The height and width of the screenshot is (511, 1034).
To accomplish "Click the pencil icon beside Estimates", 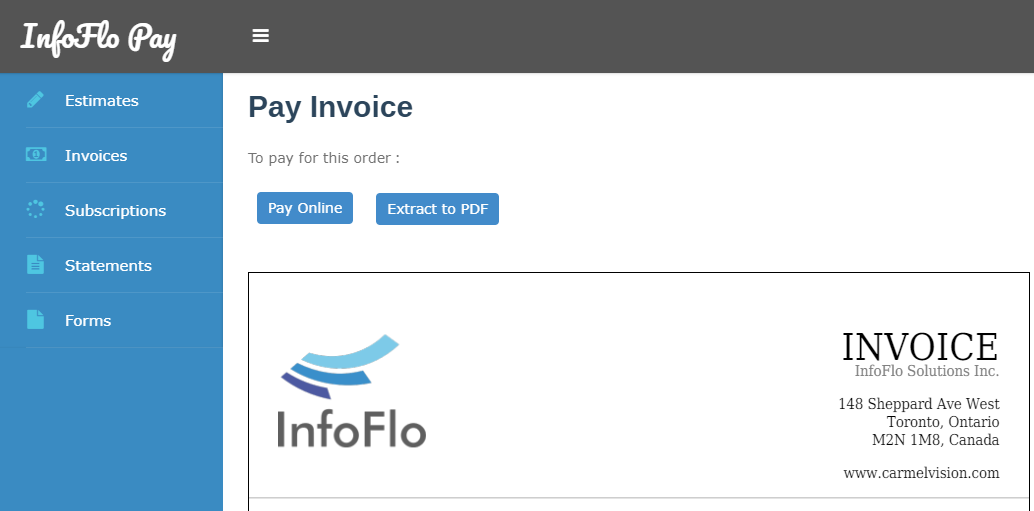I will [x=35, y=100].
